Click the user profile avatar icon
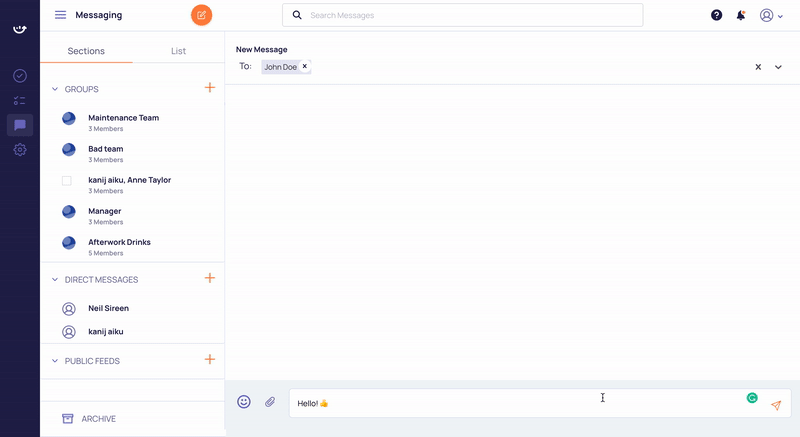This screenshot has height=437, width=800. (766, 15)
